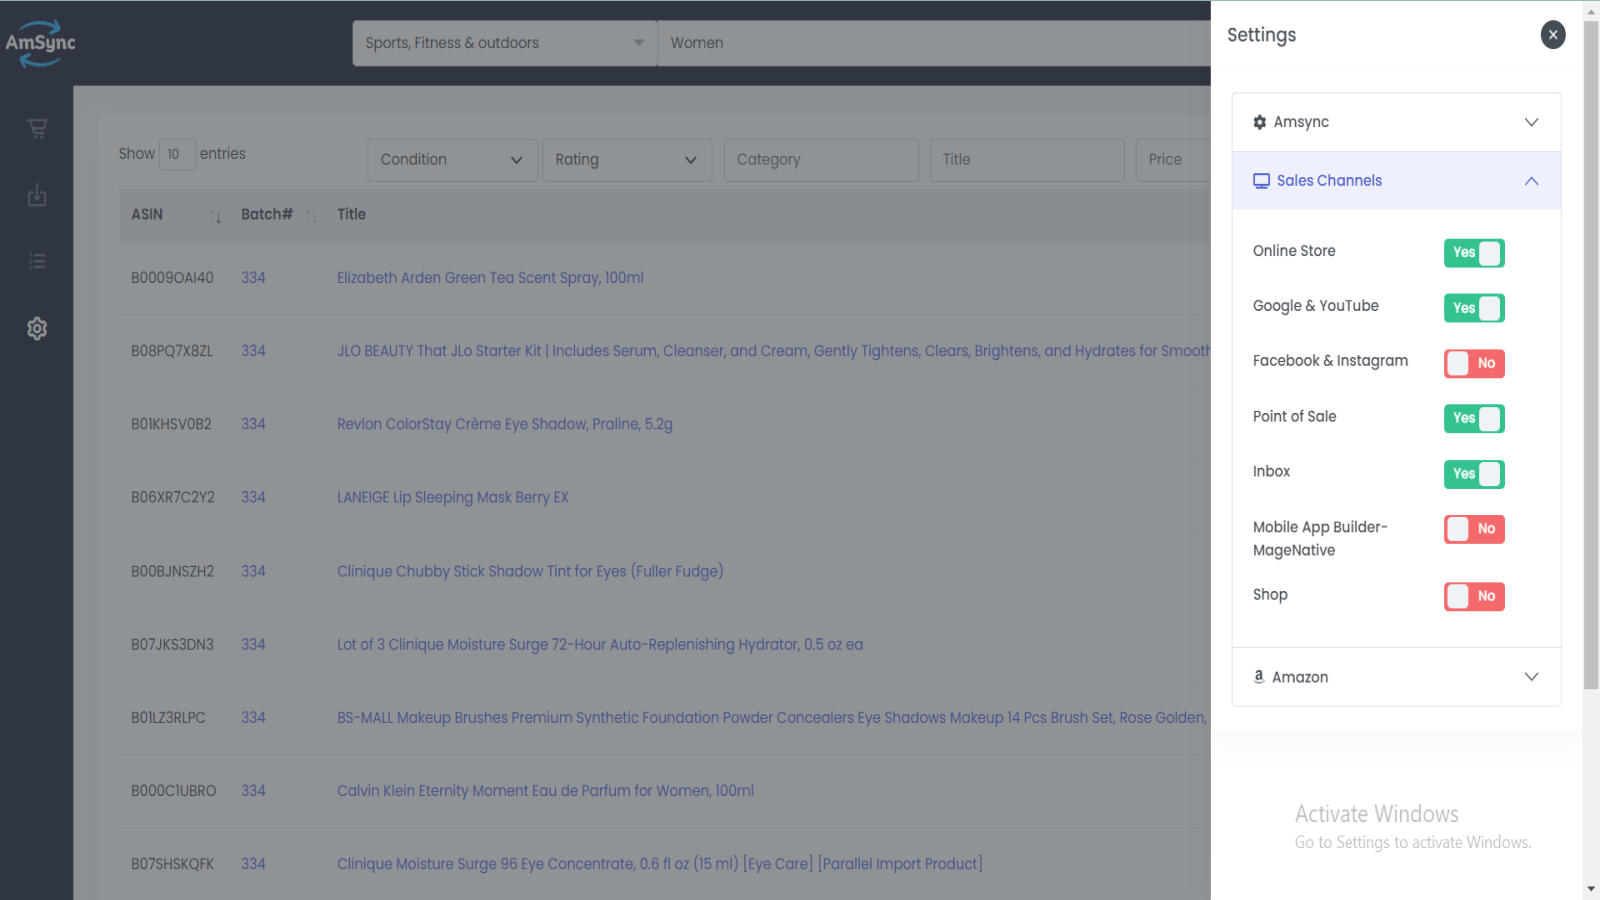Click the scrollbar up arrow

pyautogui.click(x=1591, y=10)
